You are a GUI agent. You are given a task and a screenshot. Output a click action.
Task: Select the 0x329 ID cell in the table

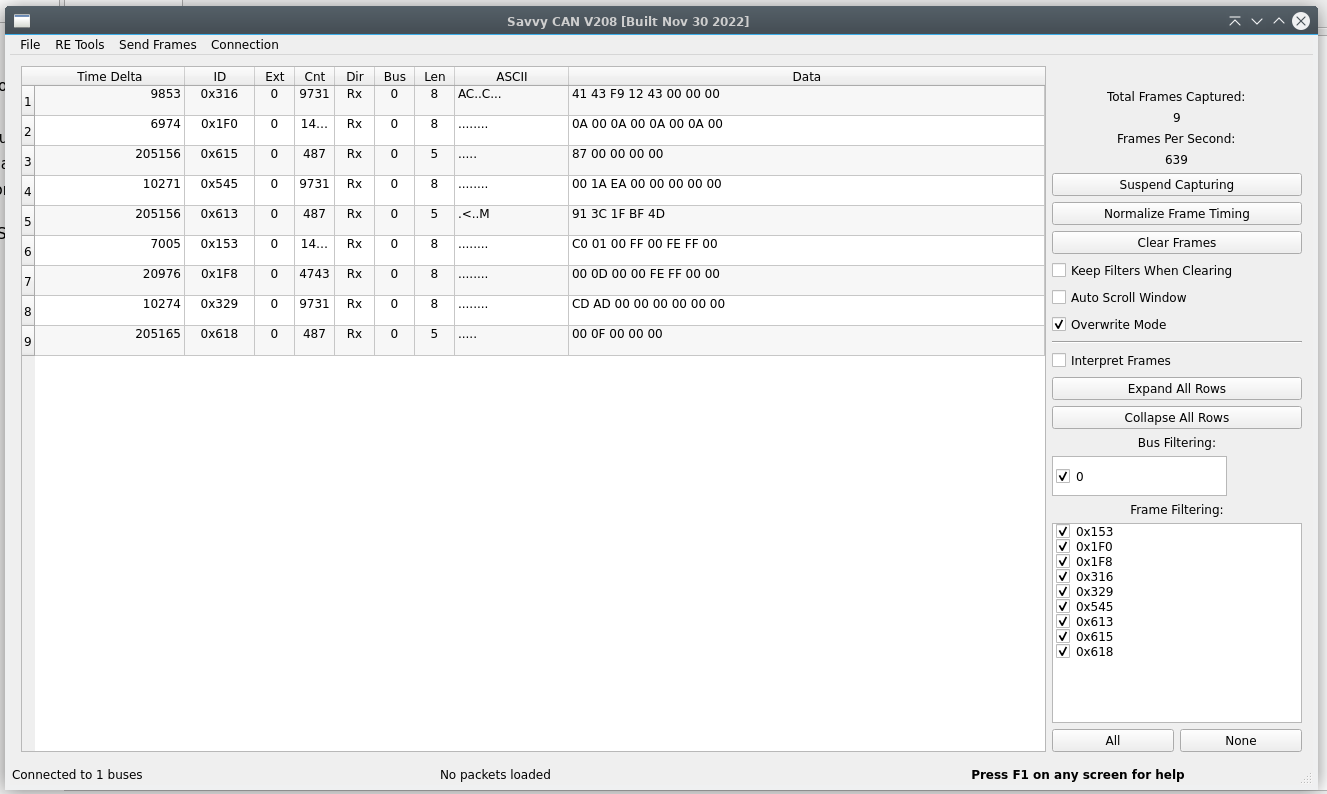point(219,311)
